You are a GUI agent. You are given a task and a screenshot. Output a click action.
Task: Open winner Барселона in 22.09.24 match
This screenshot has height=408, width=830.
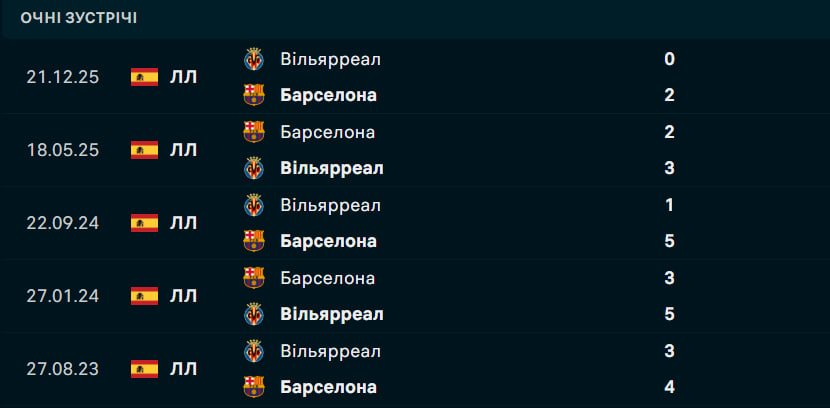[x=328, y=241]
